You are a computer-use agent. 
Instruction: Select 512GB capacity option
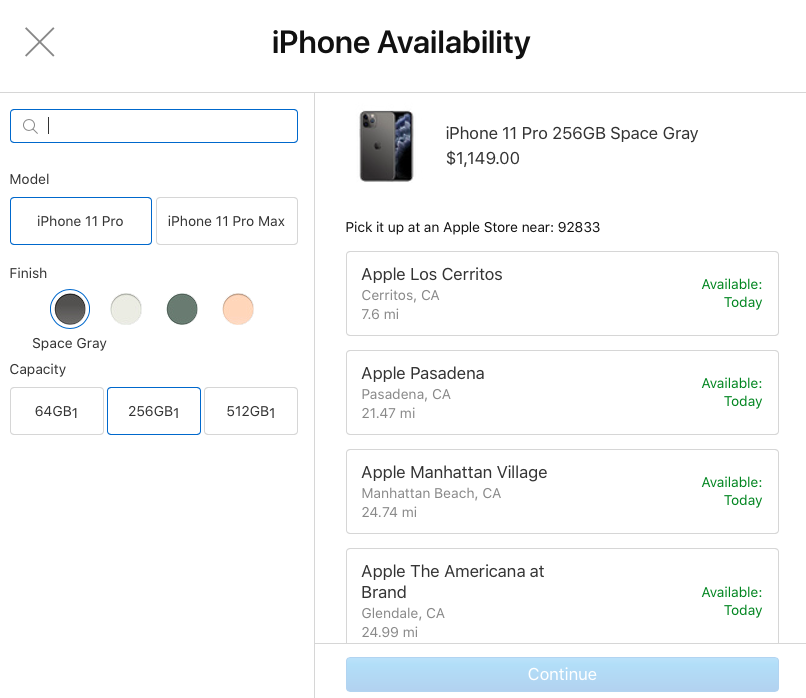[251, 411]
